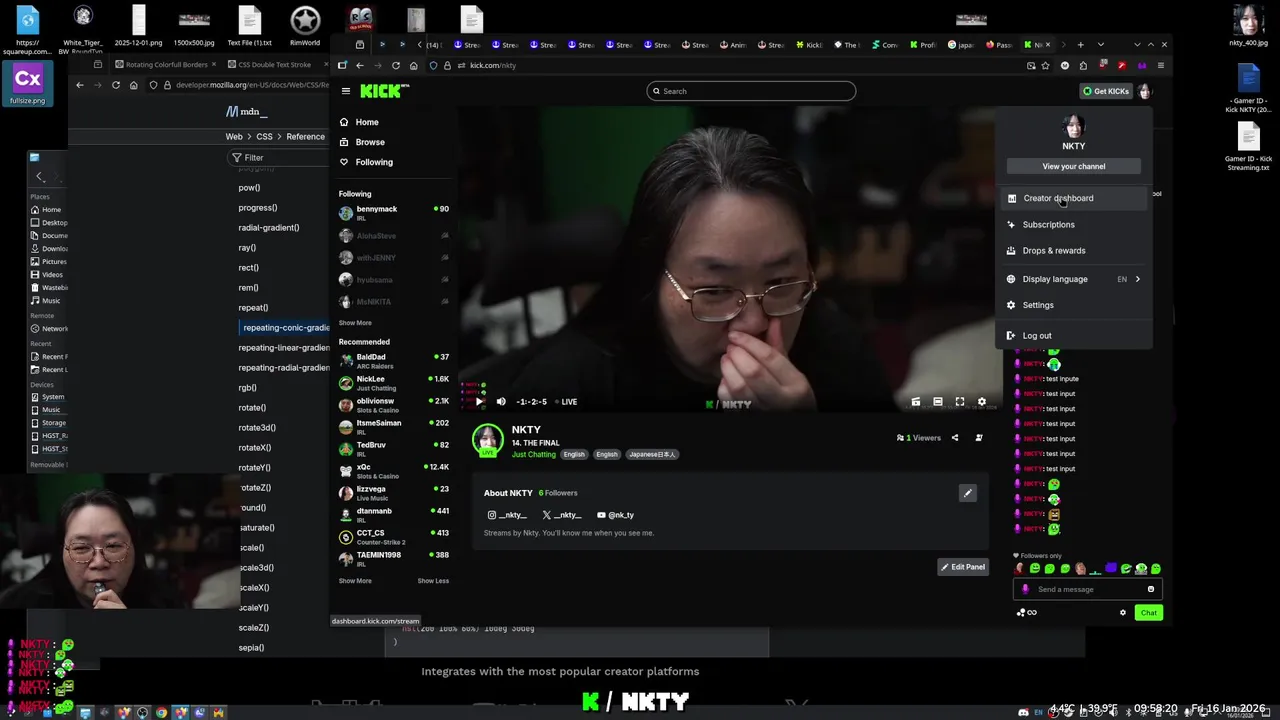
Task: Click Japanese日本人 stream tag
Action: 652,455
